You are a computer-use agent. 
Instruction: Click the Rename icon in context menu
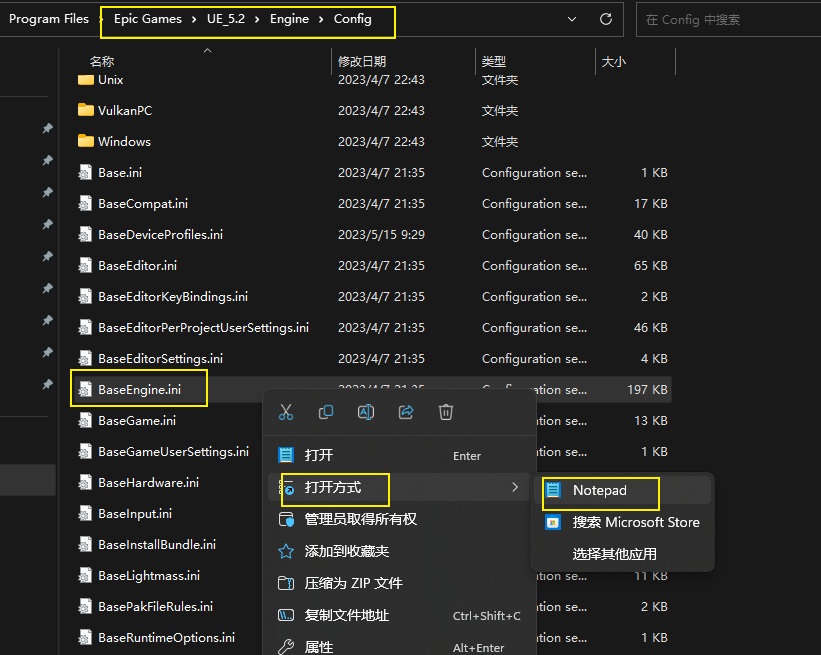(x=365, y=412)
